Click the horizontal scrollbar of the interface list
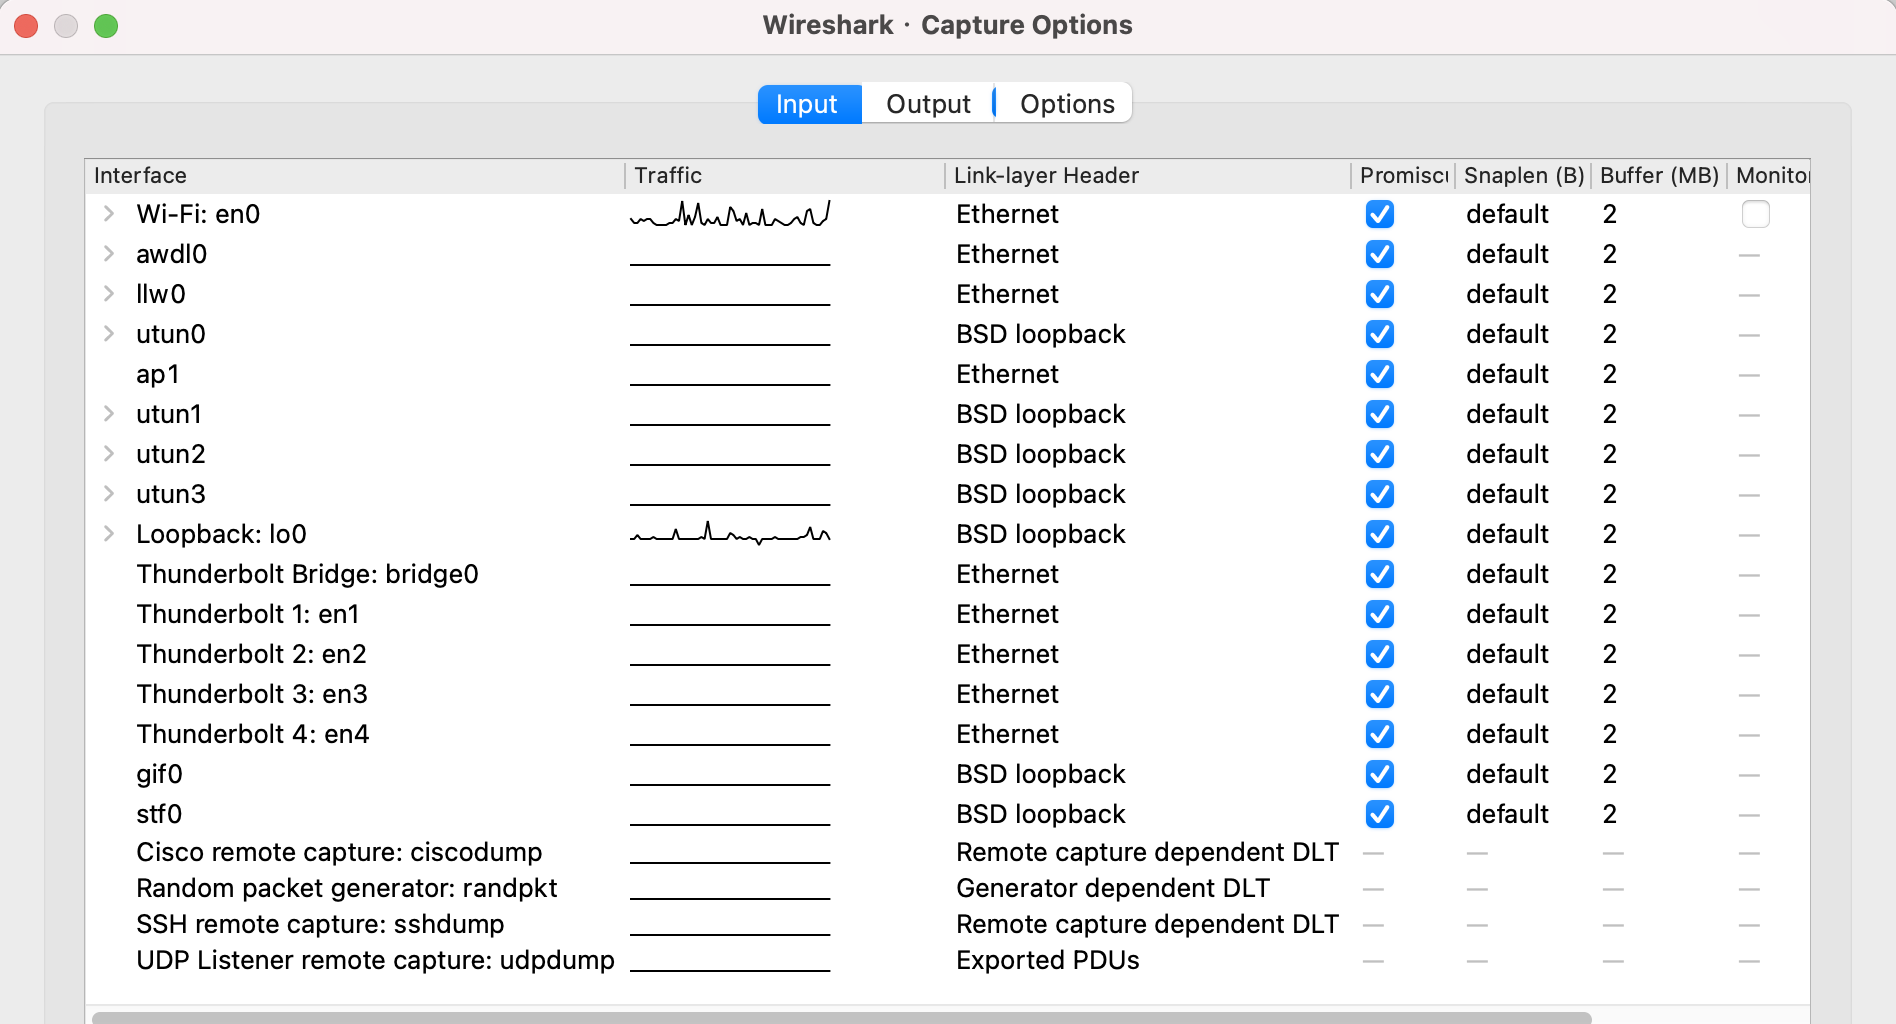The width and height of the screenshot is (1896, 1024). click(x=841, y=1018)
